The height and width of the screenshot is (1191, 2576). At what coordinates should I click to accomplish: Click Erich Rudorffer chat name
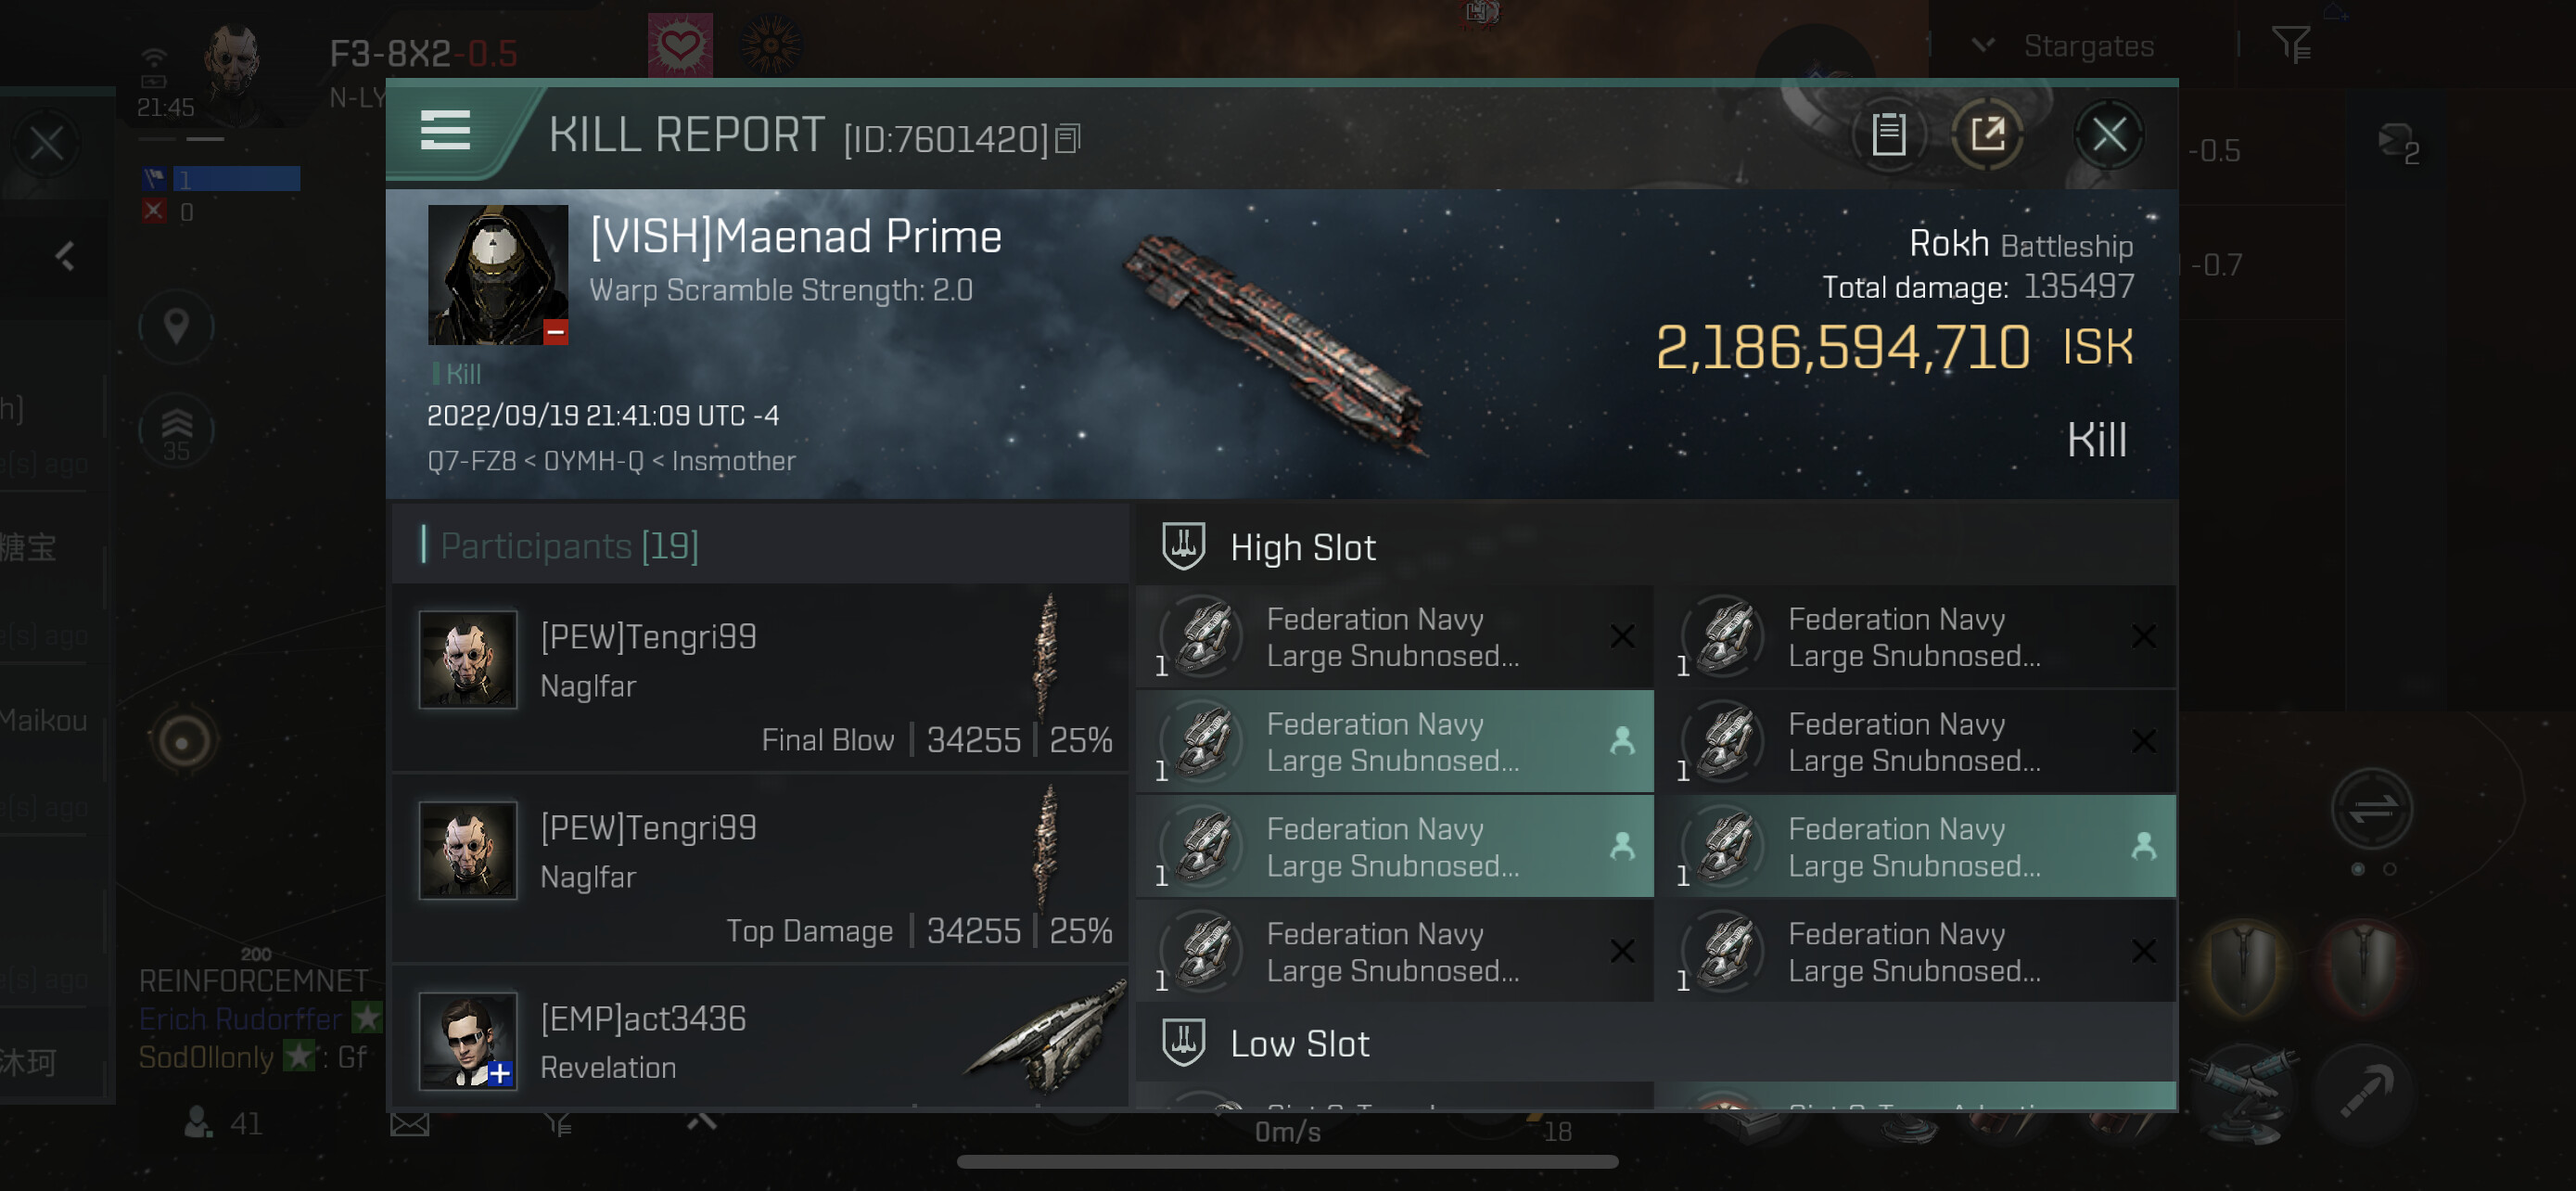point(240,1019)
